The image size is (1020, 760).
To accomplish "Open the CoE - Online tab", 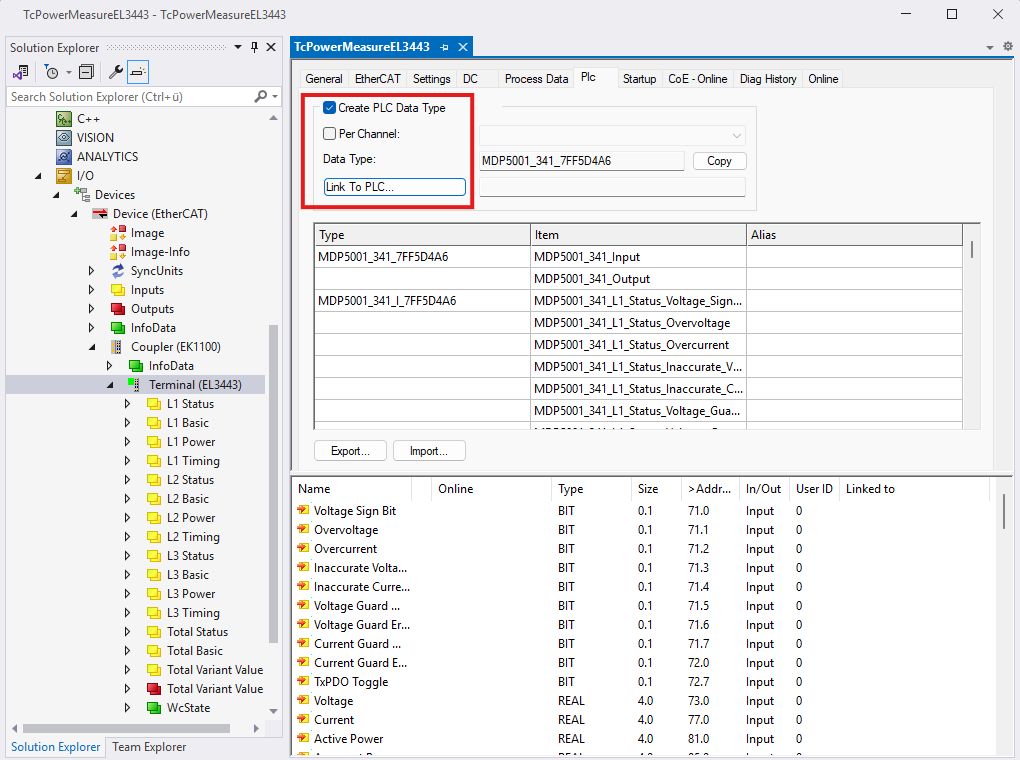I will [x=697, y=79].
